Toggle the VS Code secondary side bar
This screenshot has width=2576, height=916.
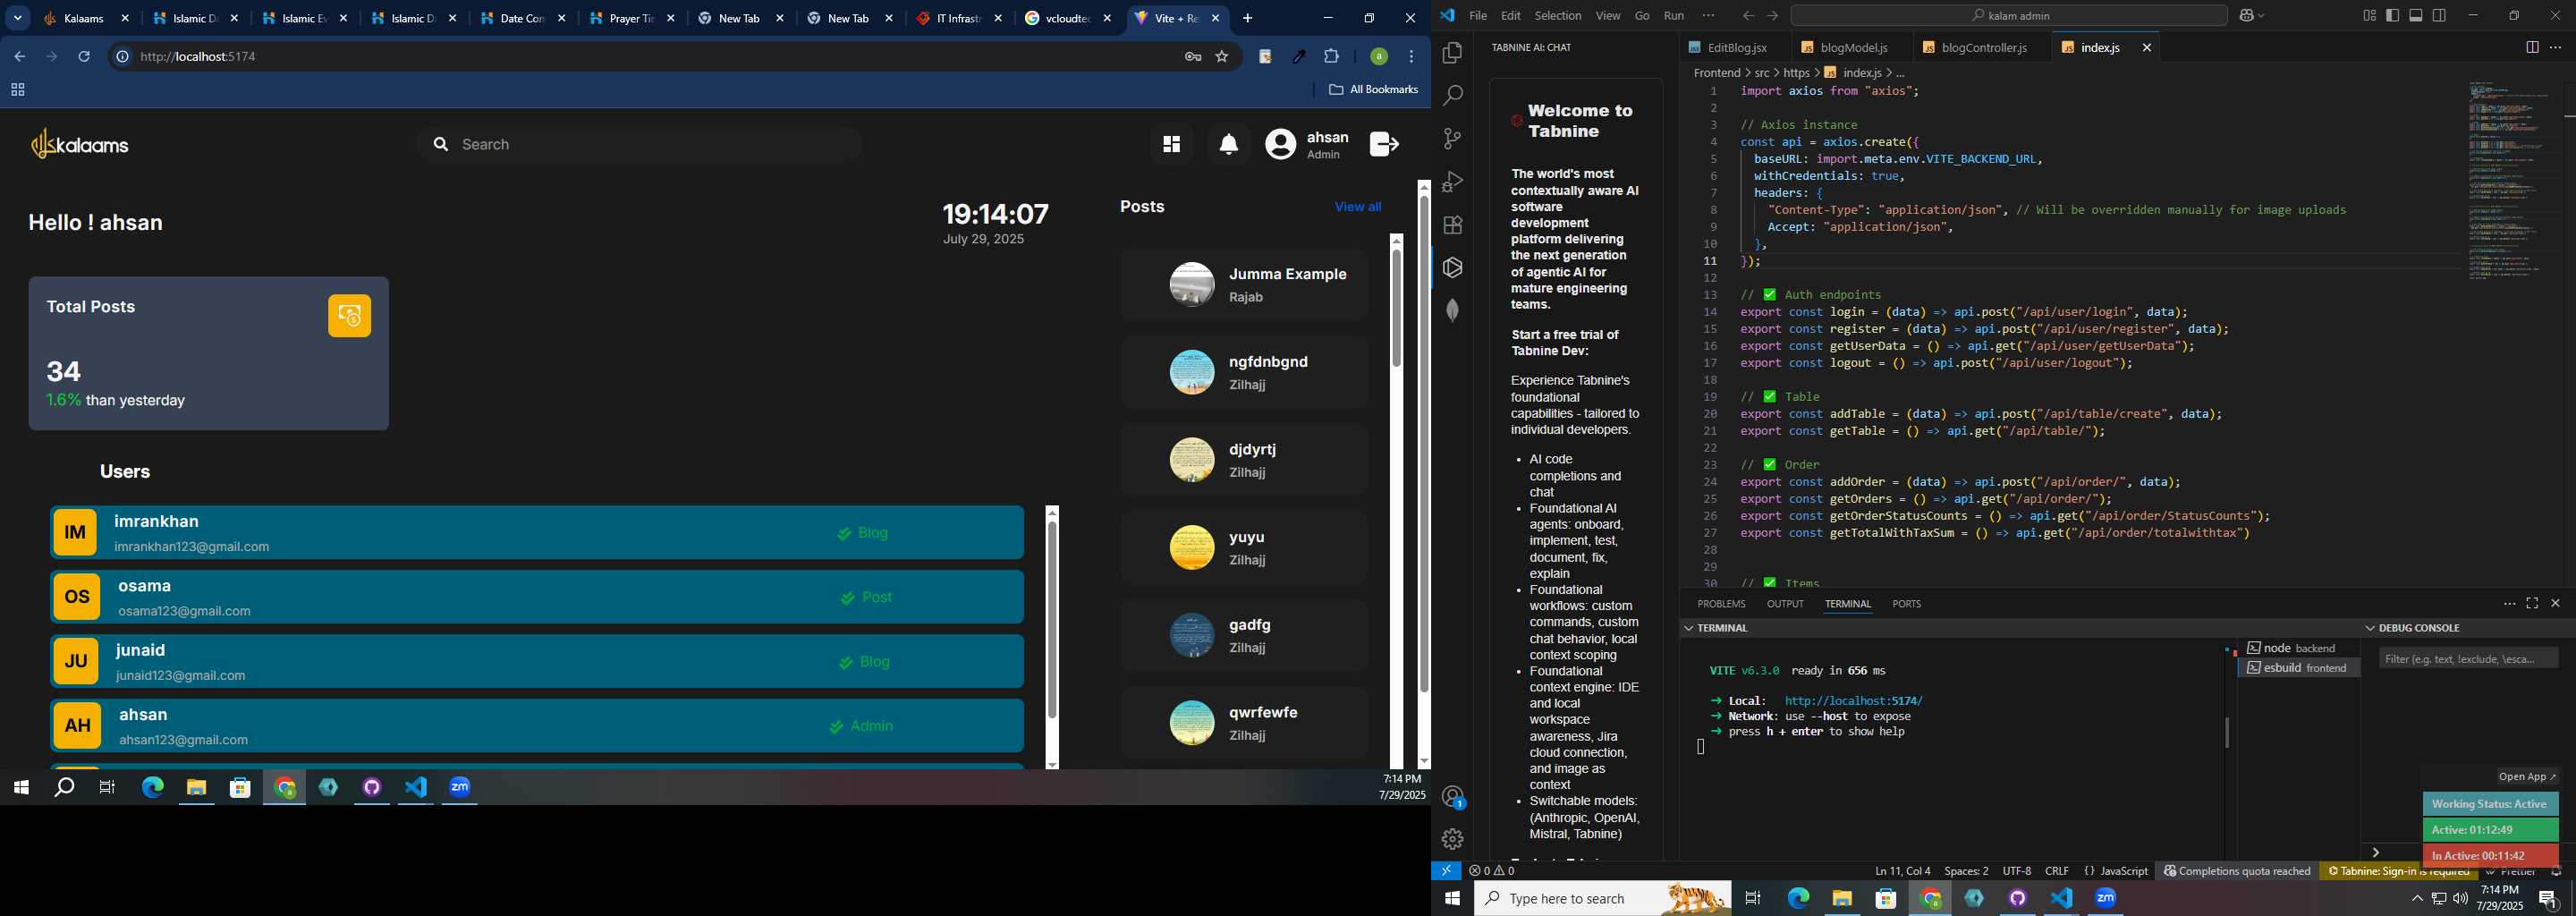point(2440,16)
